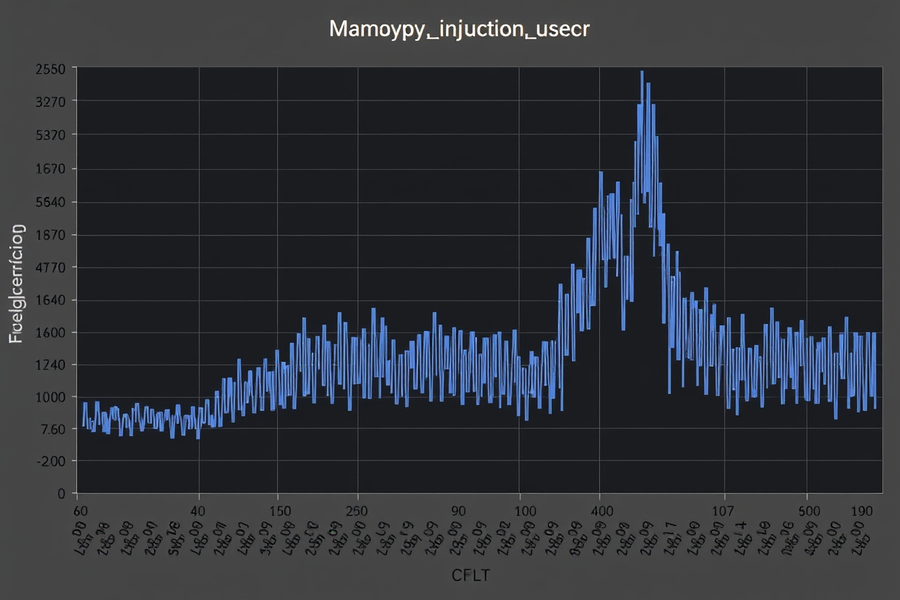
Task: Select the y-axis tick value 1240
Action: 51,365
